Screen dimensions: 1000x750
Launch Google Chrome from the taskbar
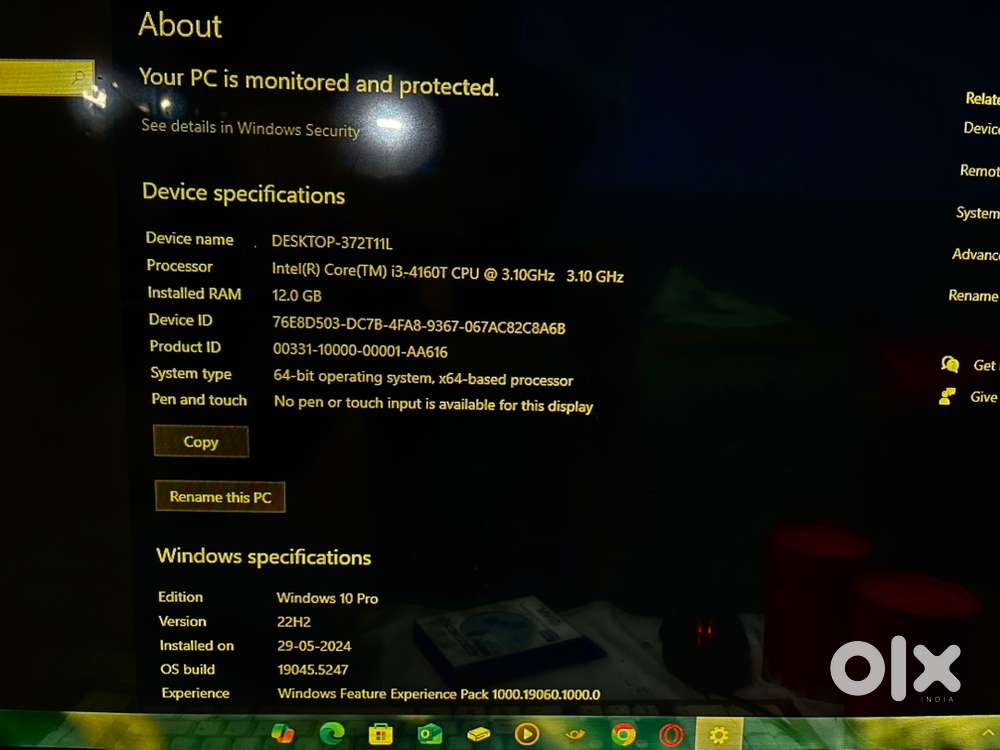tap(623, 735)
